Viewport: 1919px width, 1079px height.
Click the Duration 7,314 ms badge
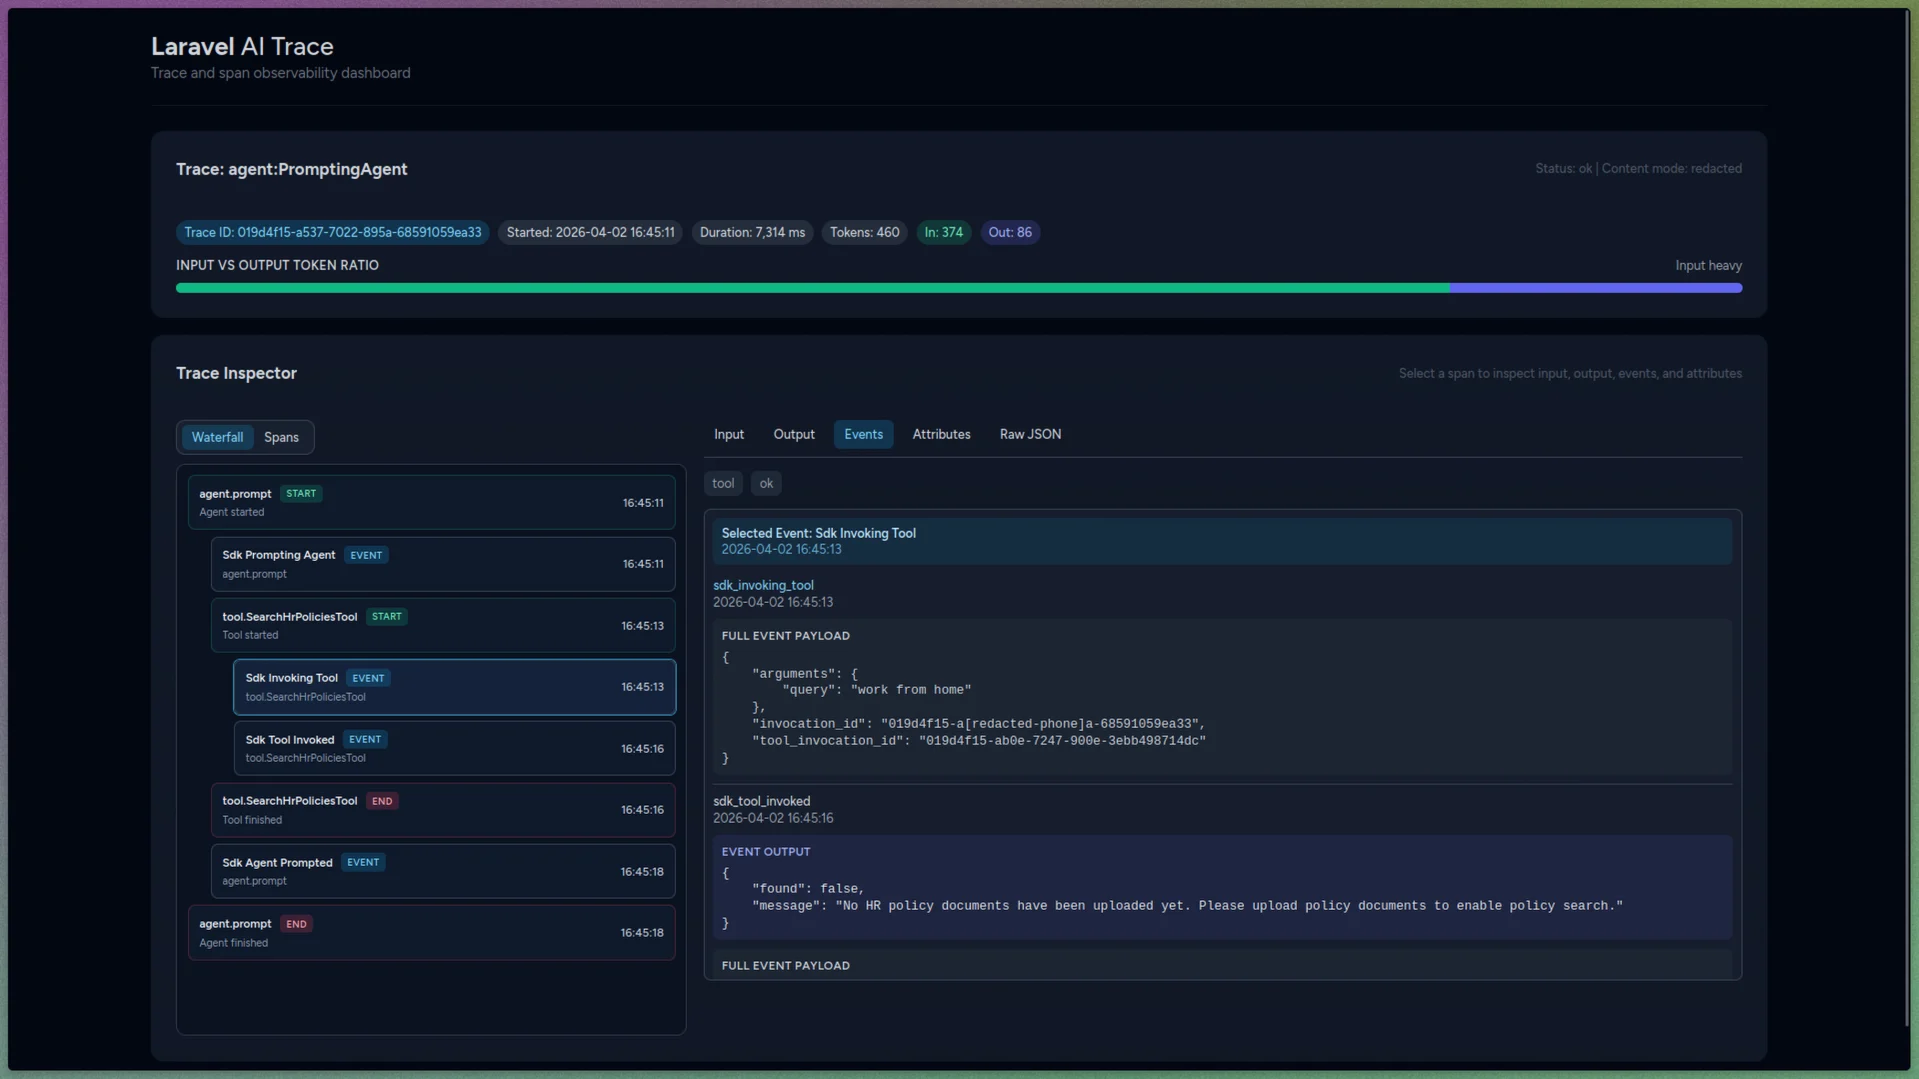pyautogui.click(x=752, y=232)
